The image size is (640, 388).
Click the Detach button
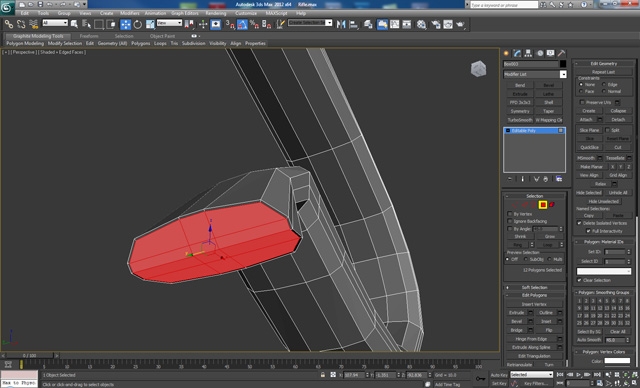[x=618, y=120]
